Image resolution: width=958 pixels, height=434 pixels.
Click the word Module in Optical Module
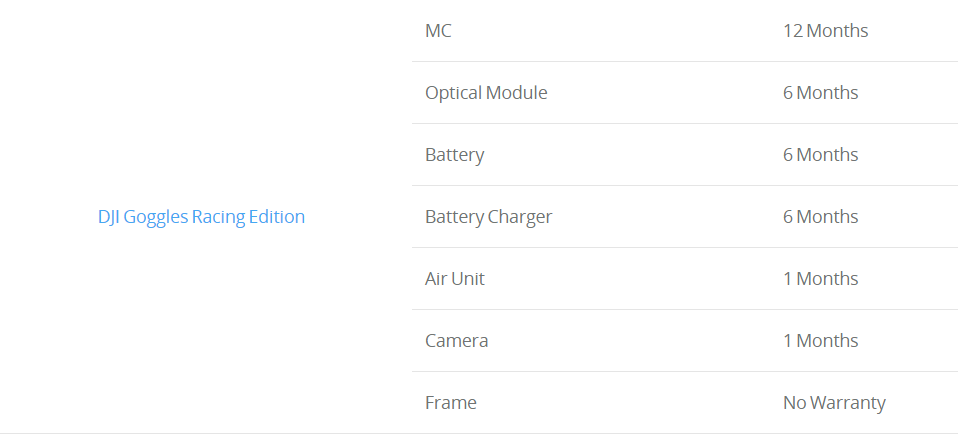[516, 93]
